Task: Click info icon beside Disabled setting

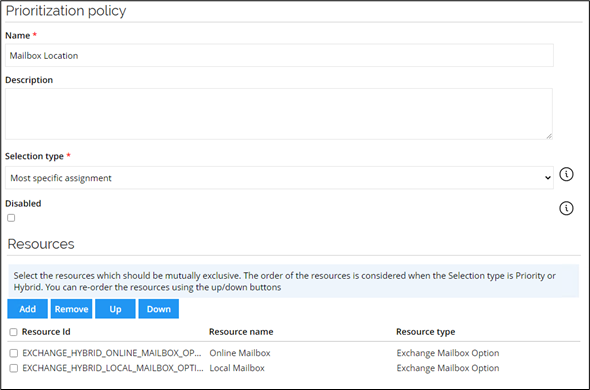Action: coord(566,208)
